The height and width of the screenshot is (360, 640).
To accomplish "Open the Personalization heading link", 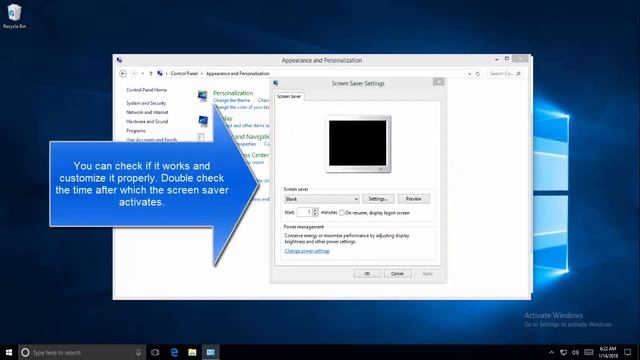I will pyautogui.click(x=233, y=93).
